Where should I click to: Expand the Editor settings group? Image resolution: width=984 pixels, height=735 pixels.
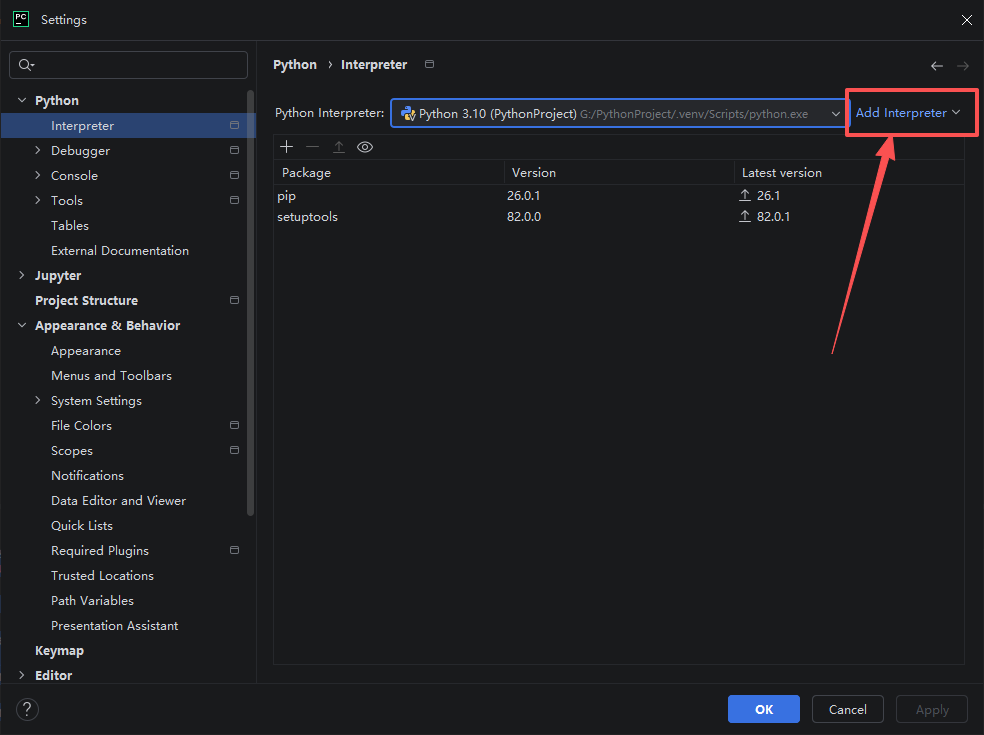coord(22,675)
